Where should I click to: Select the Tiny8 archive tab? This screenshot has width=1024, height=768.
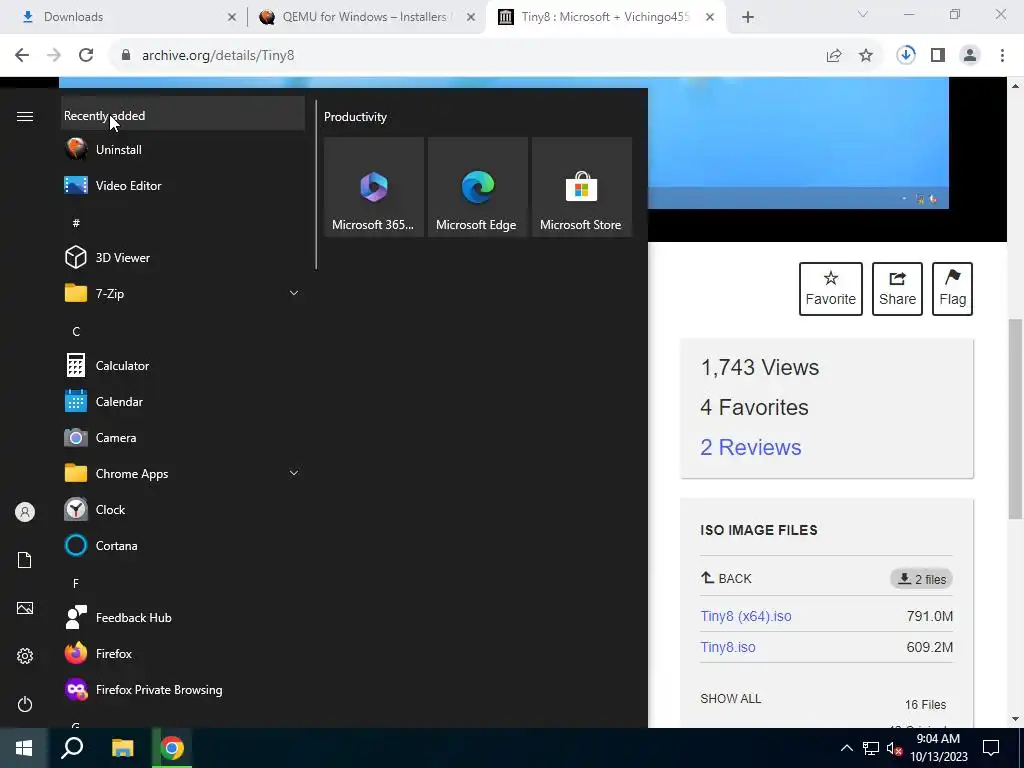point(606,17)
